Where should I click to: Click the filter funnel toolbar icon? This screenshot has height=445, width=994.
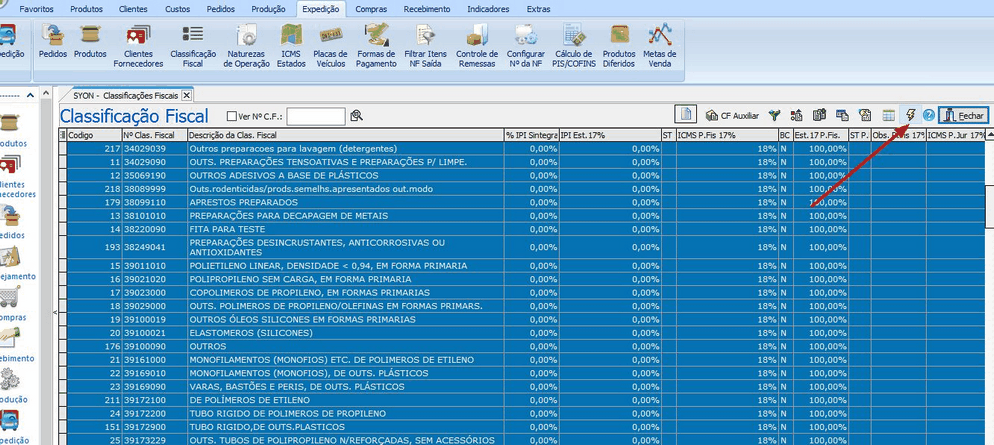[x=773, y=115]
